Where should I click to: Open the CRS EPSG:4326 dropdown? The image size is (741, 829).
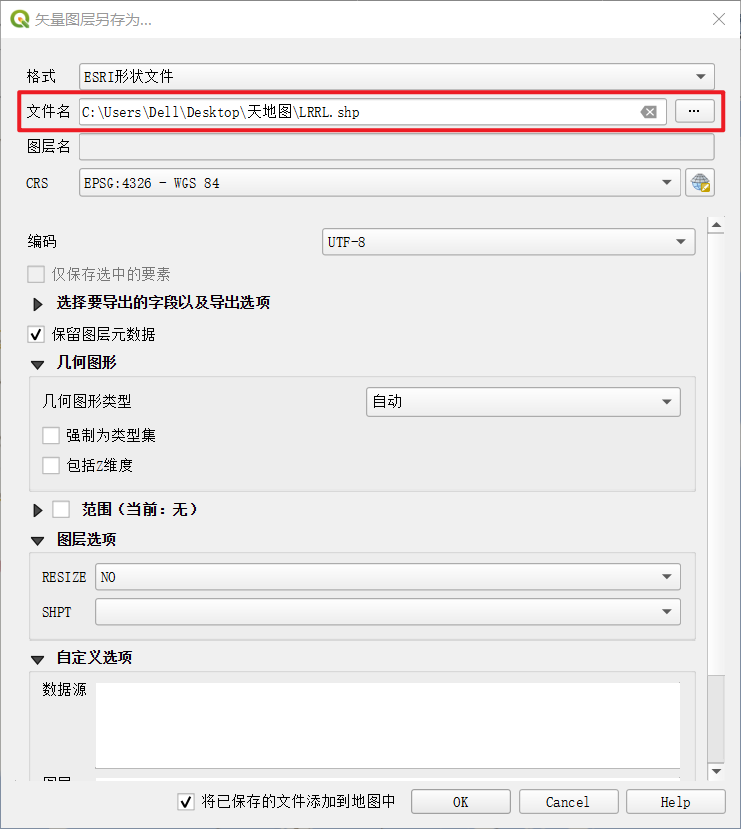pyautogui.click(x=379, y=183)
